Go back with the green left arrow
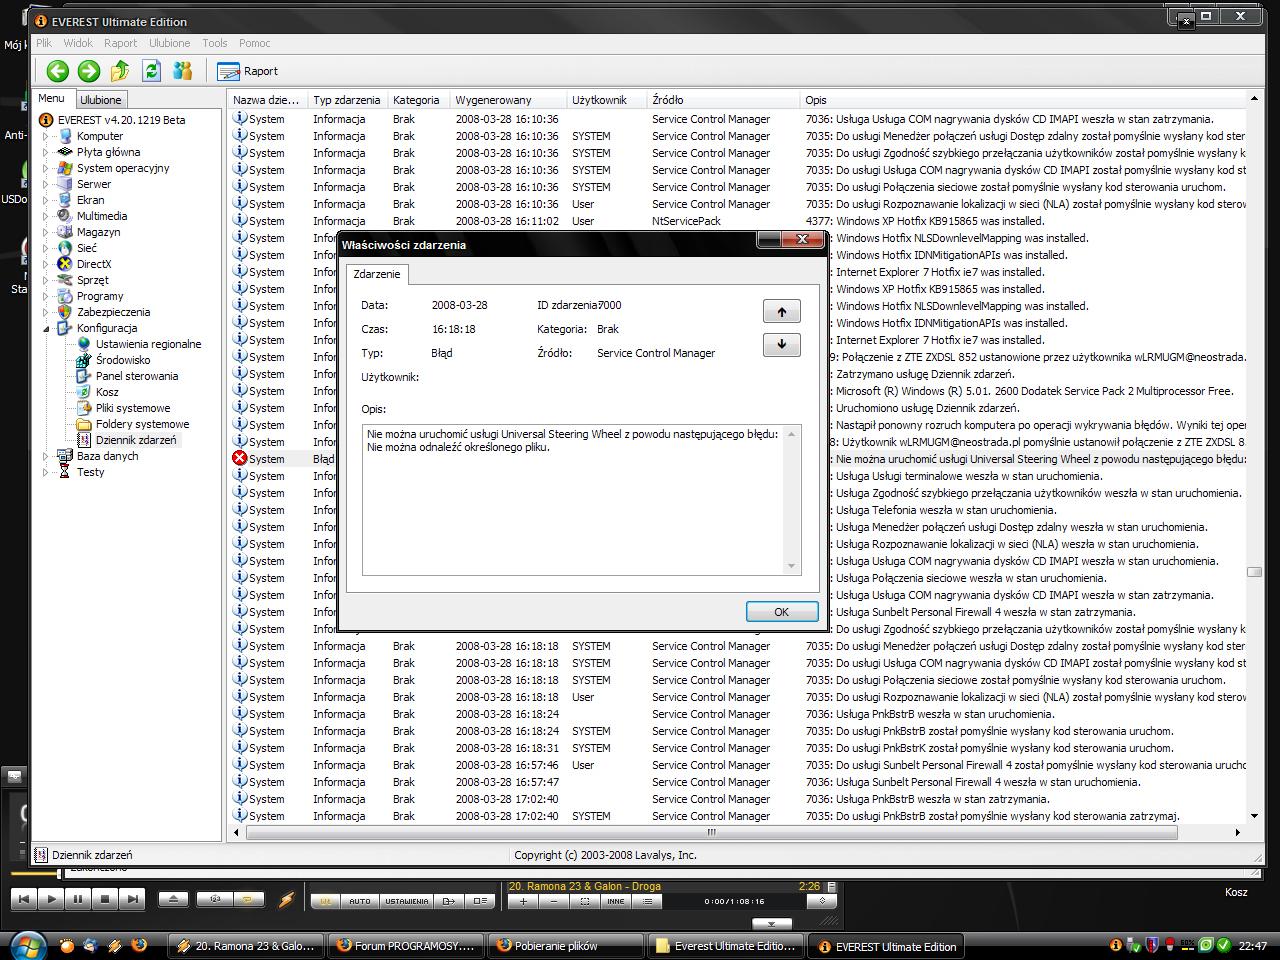Image resolution: width=1280 pixels, height=960 pixels. tap(57, 70)
